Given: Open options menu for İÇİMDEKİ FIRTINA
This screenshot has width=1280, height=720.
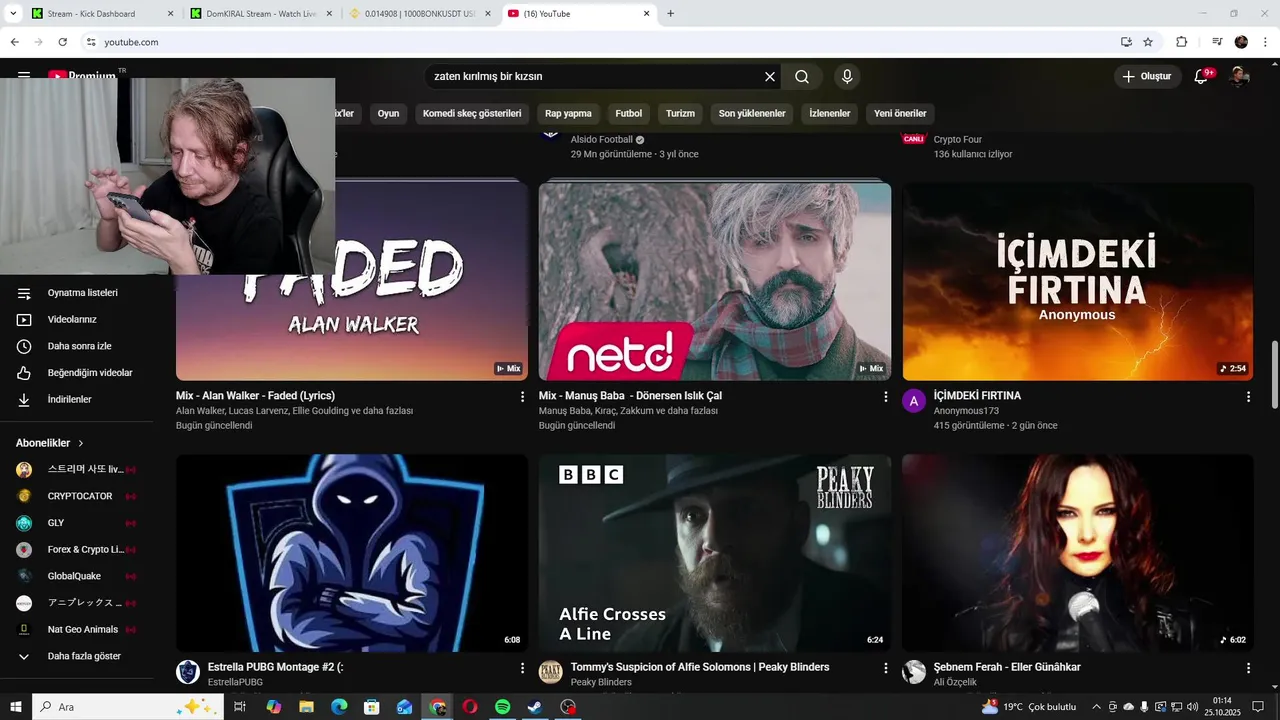Looking at the screenshot, I should click(1248, 397).
